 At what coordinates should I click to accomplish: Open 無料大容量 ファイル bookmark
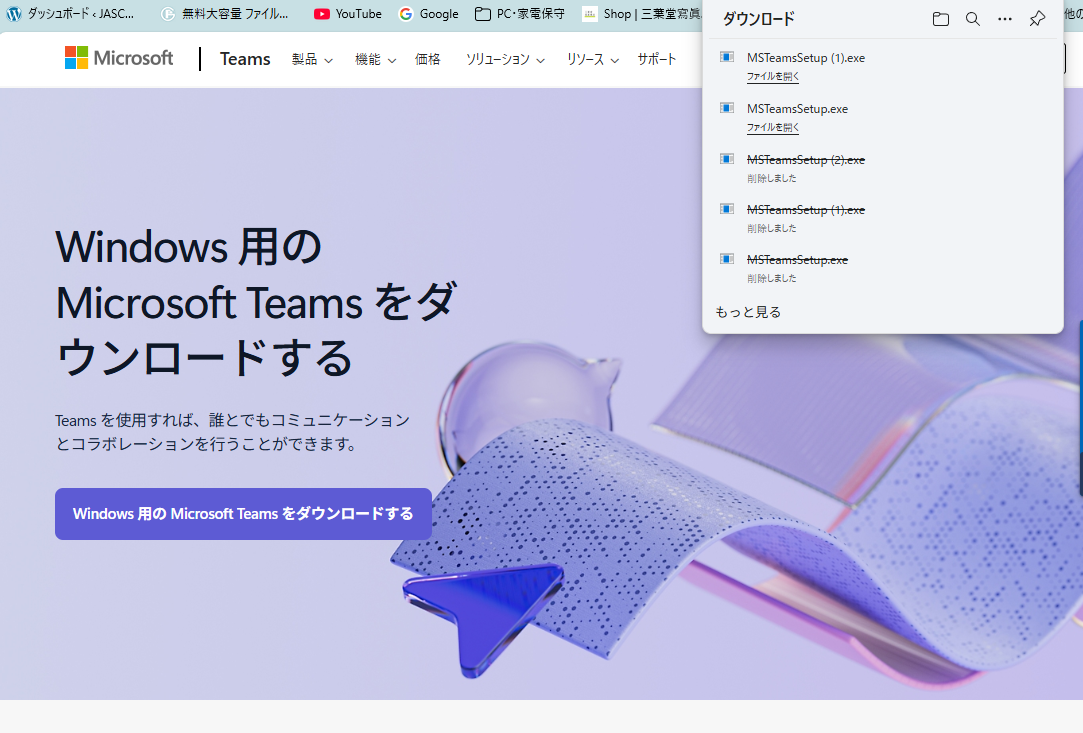(x=224, y=14)
